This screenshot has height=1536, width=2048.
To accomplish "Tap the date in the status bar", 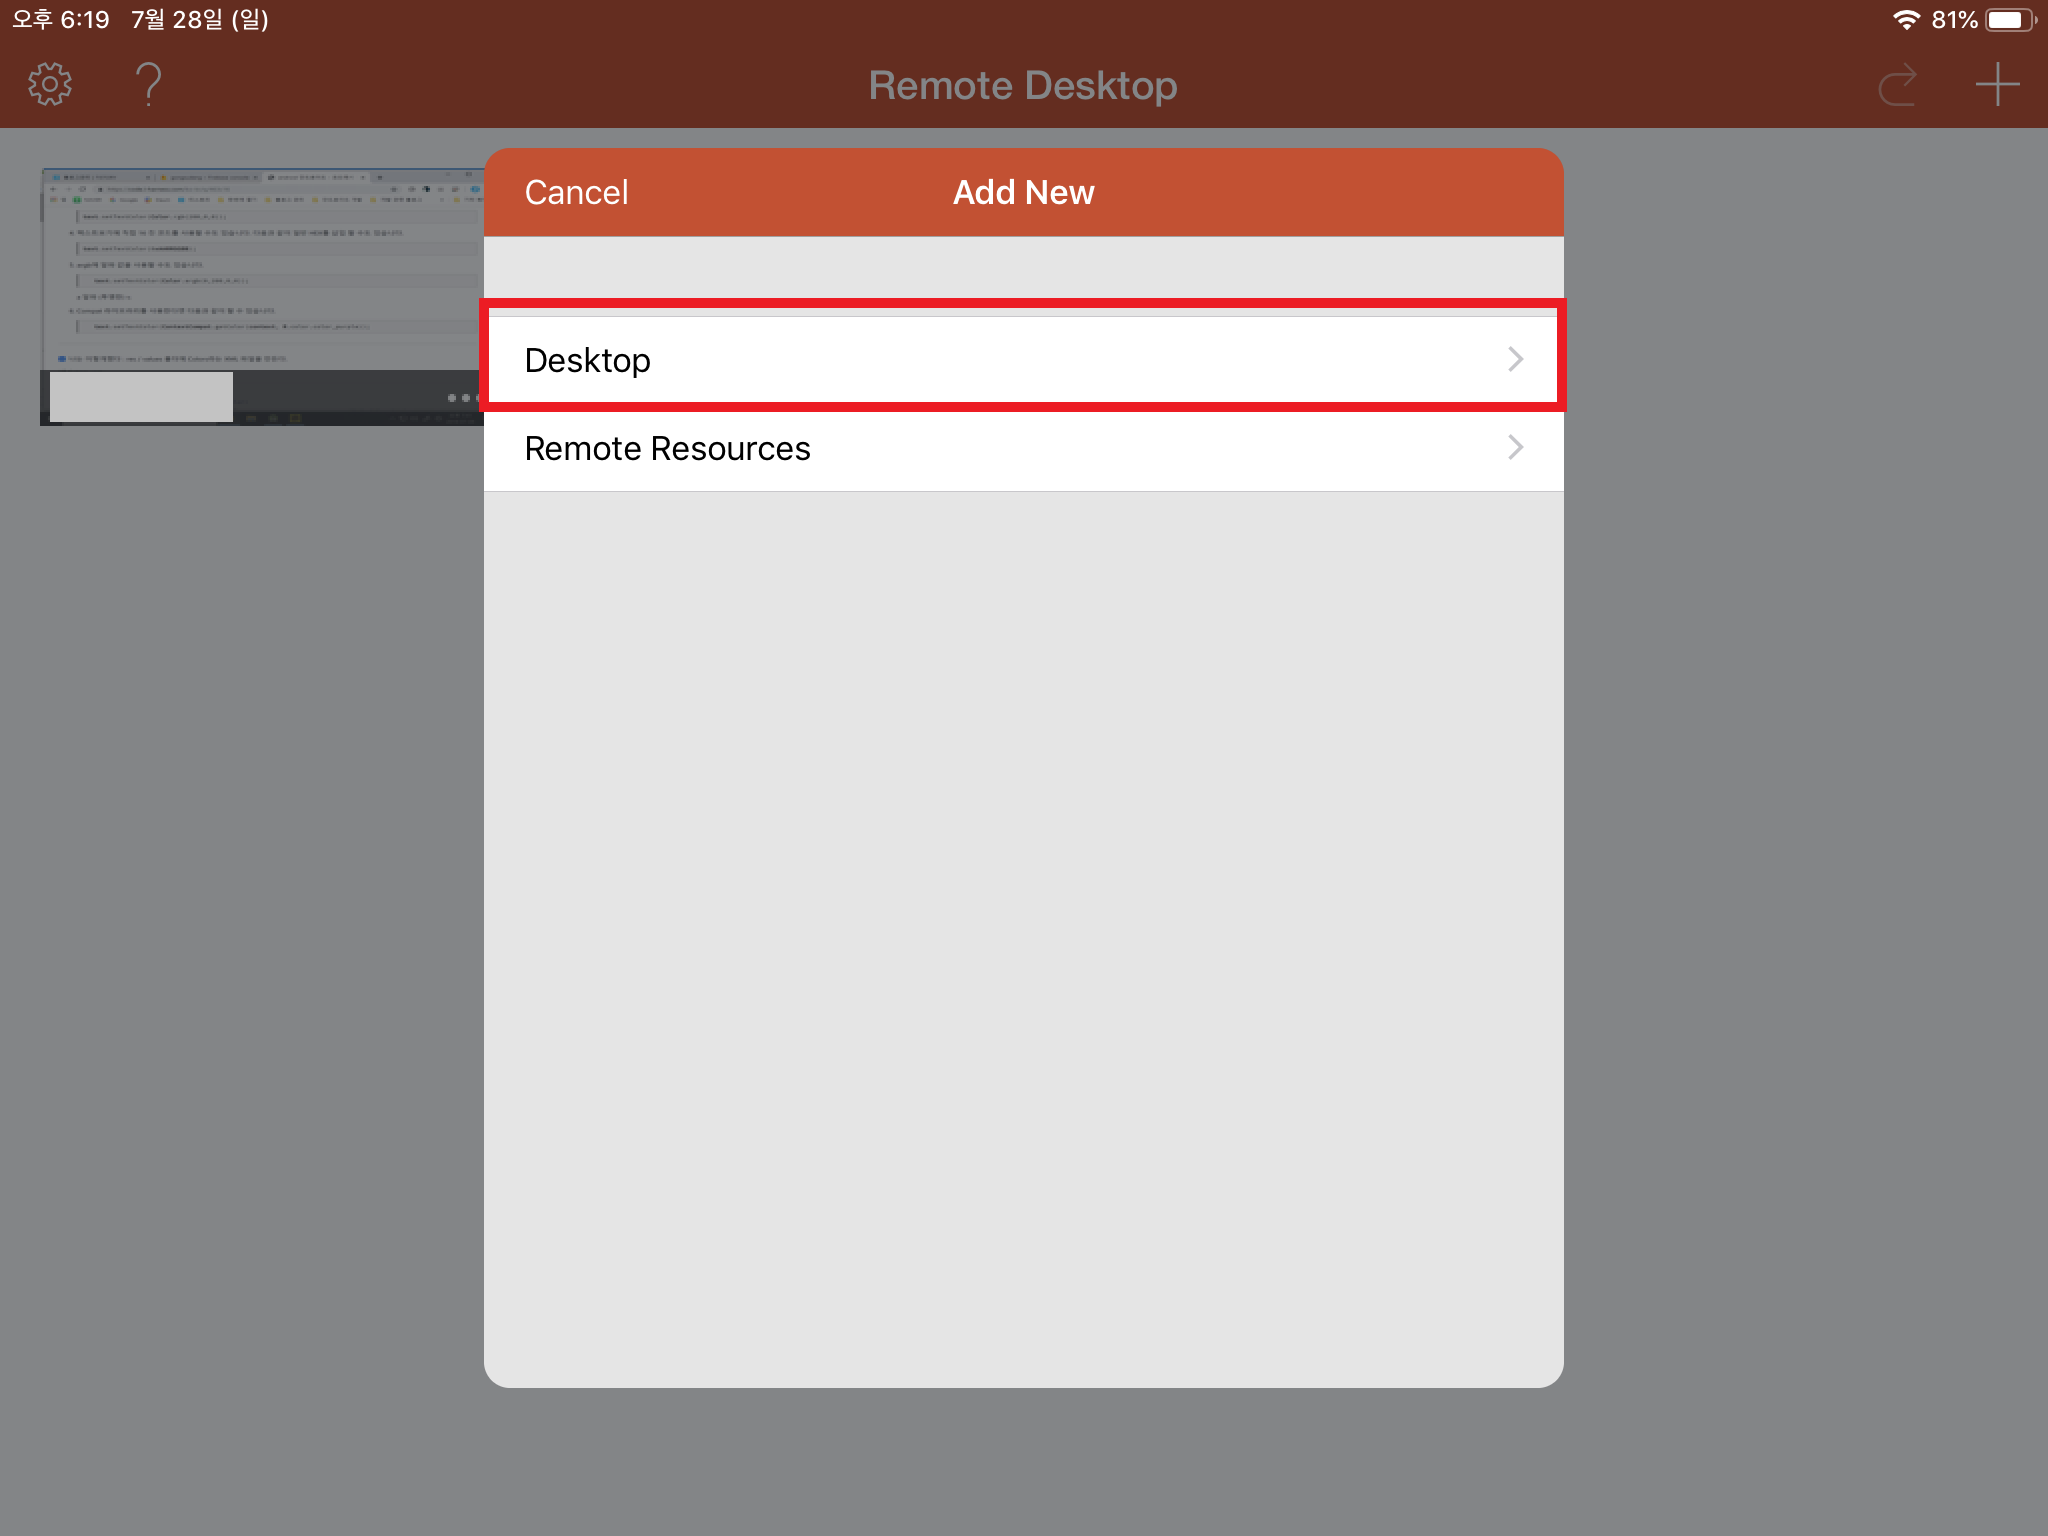I will 199,20.
